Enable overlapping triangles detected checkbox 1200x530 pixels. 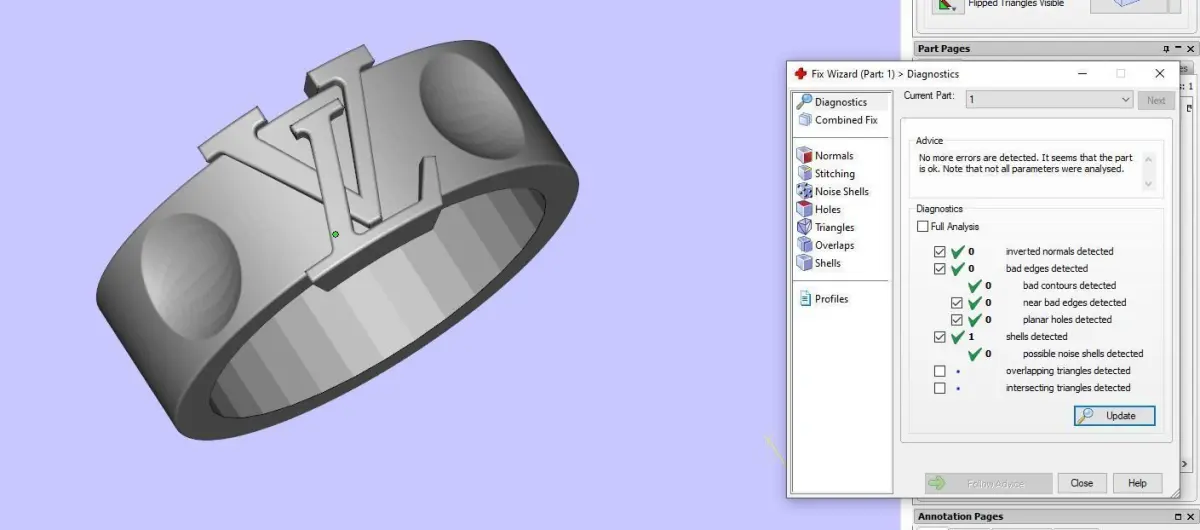939,371
